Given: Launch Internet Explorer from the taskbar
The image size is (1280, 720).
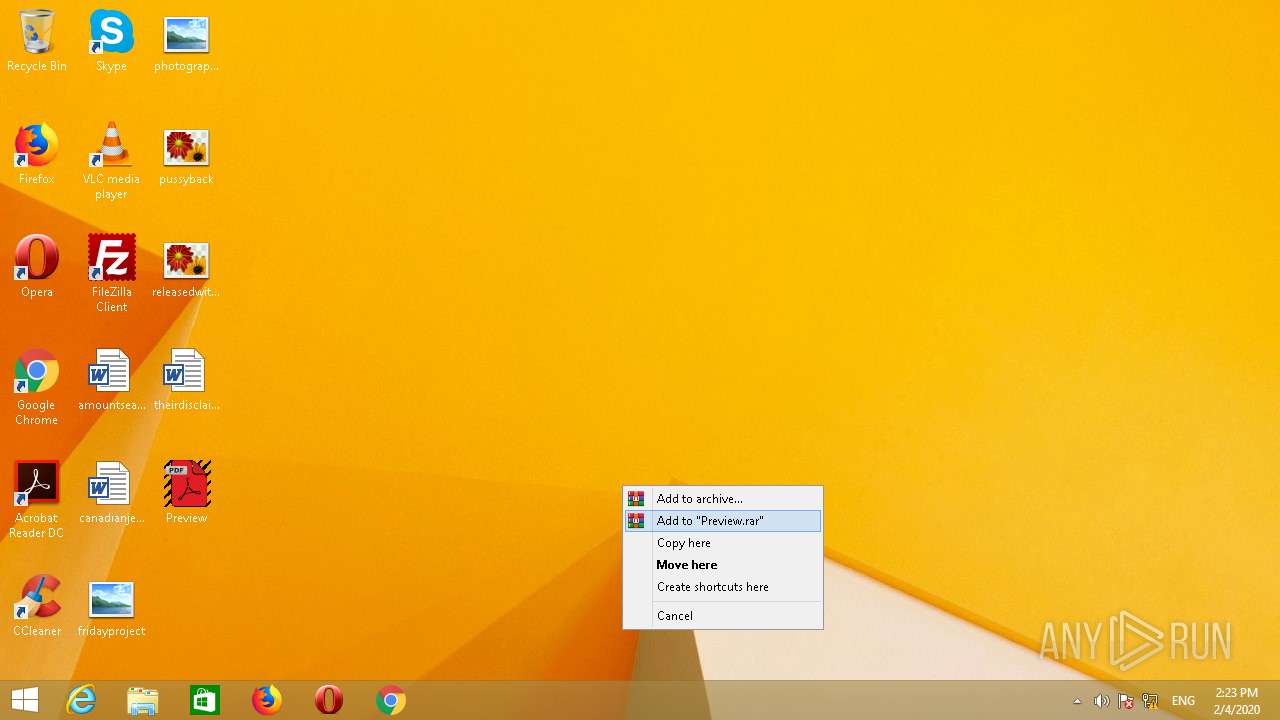Looking at the screenshot, I should (x=81, y=700).
